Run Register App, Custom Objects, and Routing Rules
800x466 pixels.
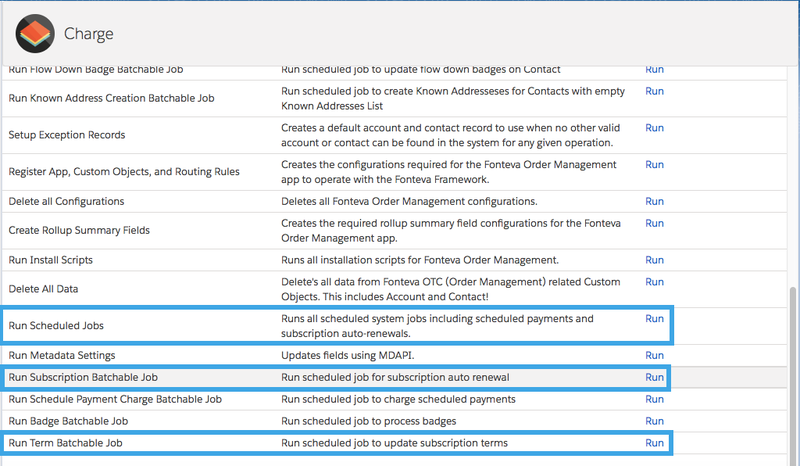pos(654,164)
